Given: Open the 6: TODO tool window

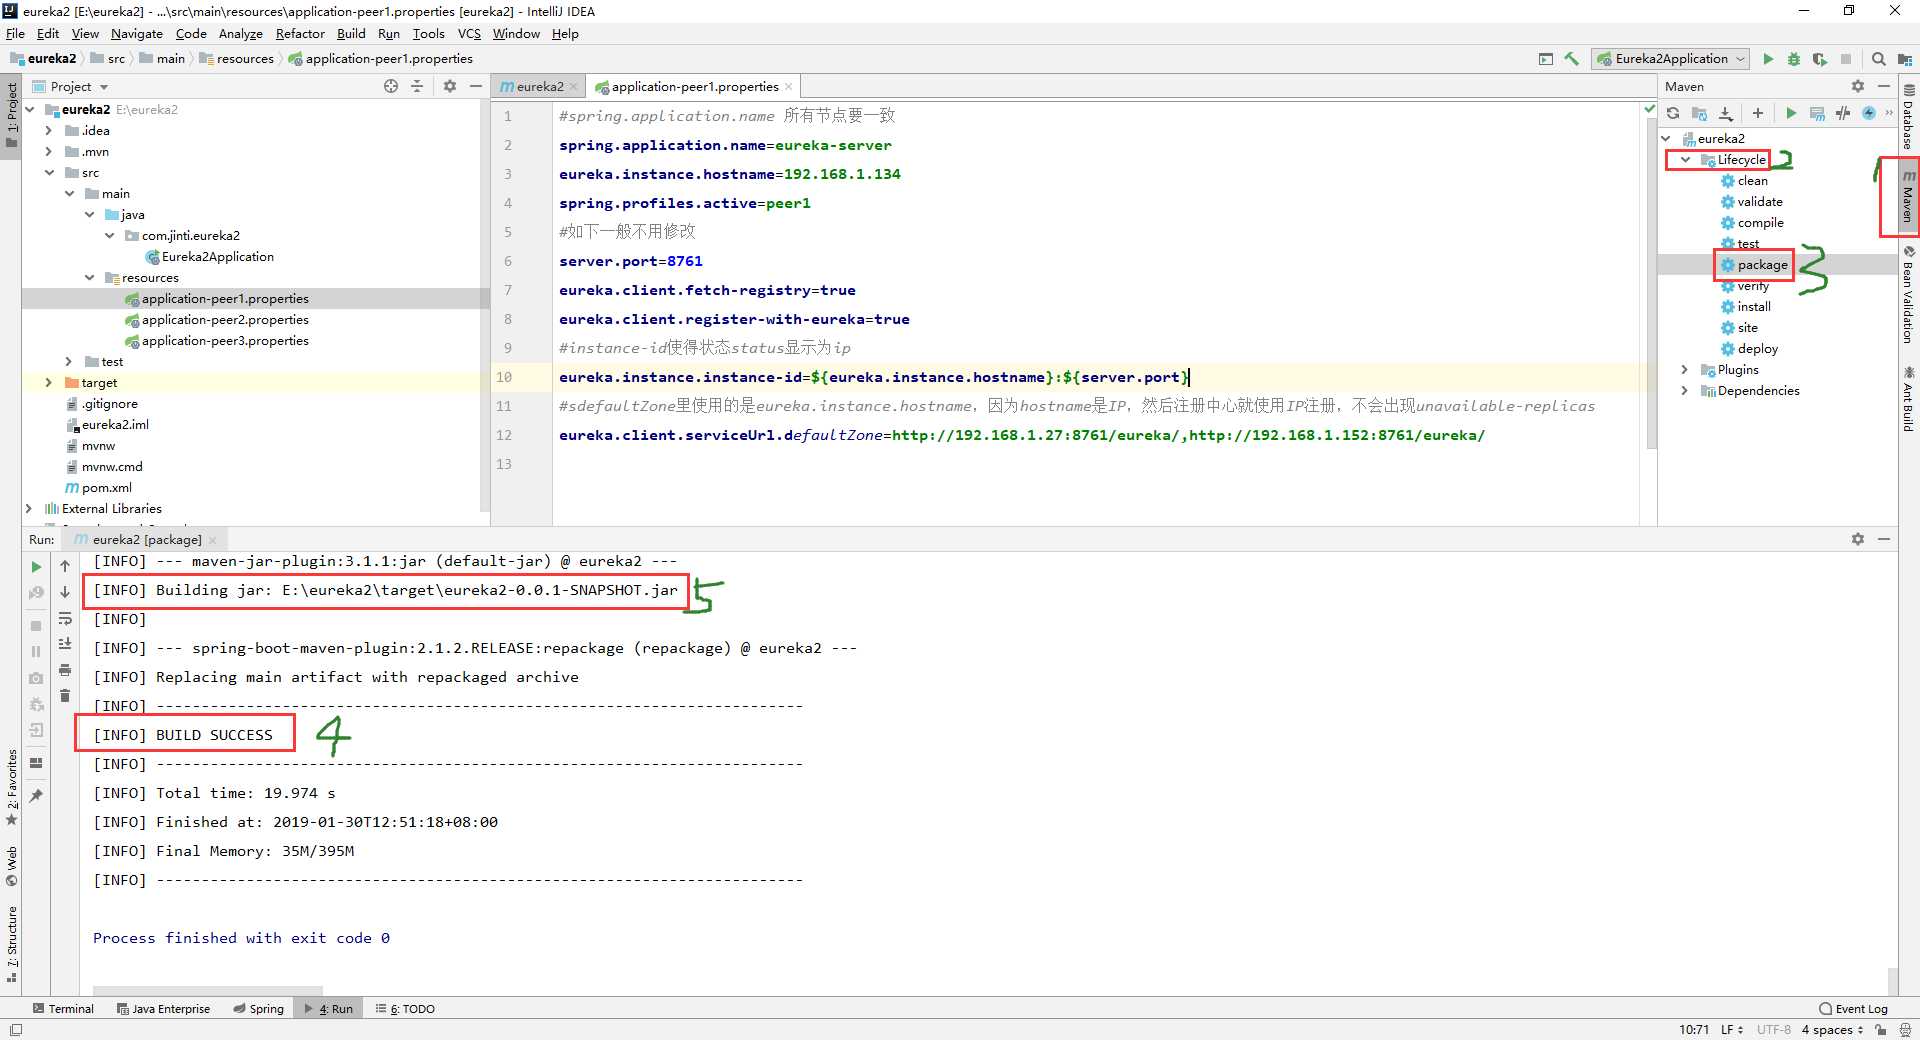Looking at the screenshot, I should (x=405, y=1009).
